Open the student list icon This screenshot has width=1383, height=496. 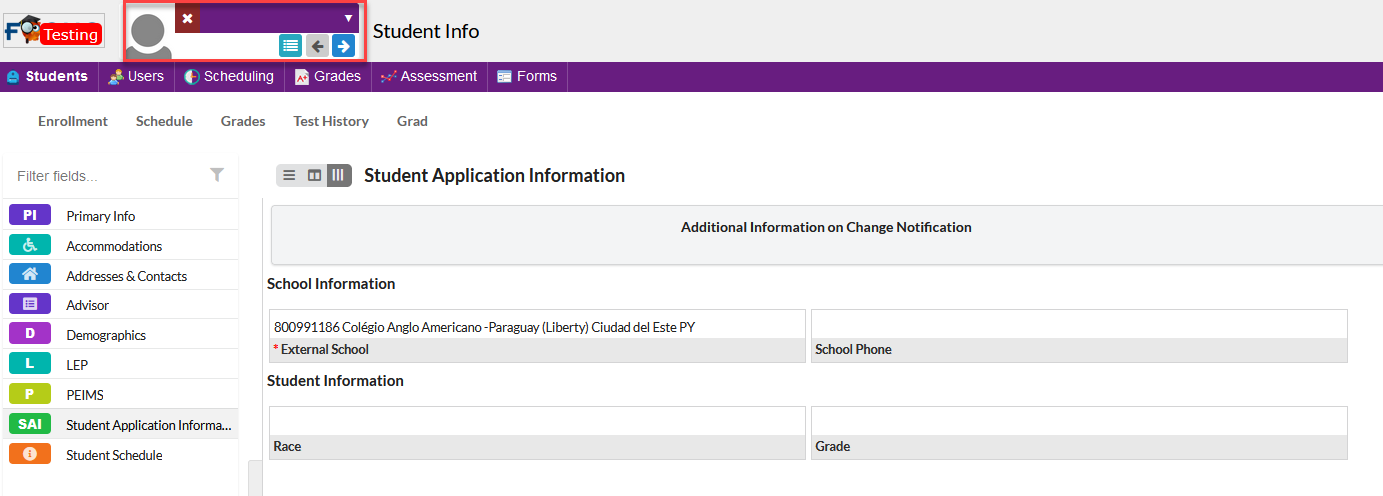(290, 45)
